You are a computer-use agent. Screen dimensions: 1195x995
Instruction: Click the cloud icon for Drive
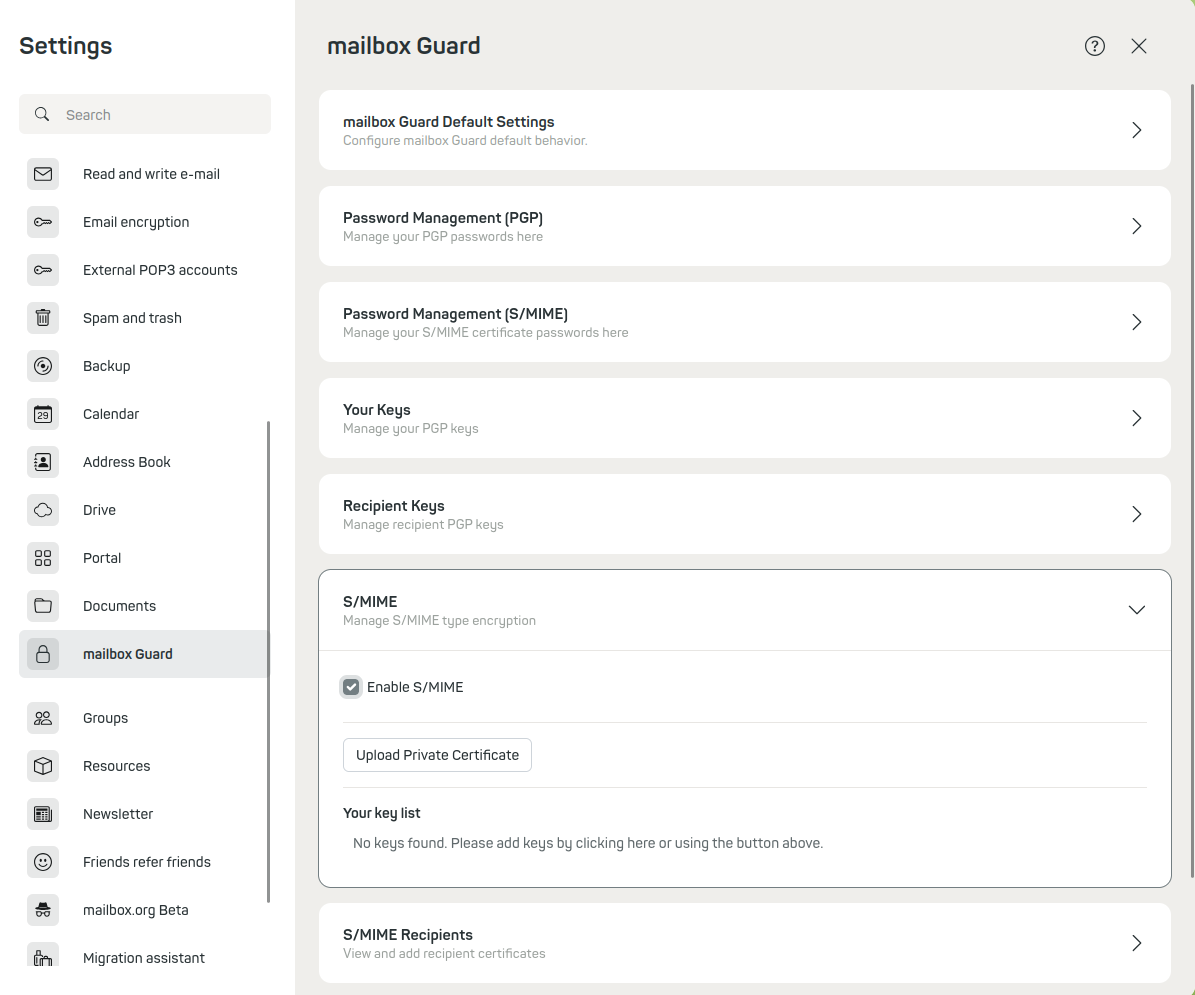click(43, 510)
